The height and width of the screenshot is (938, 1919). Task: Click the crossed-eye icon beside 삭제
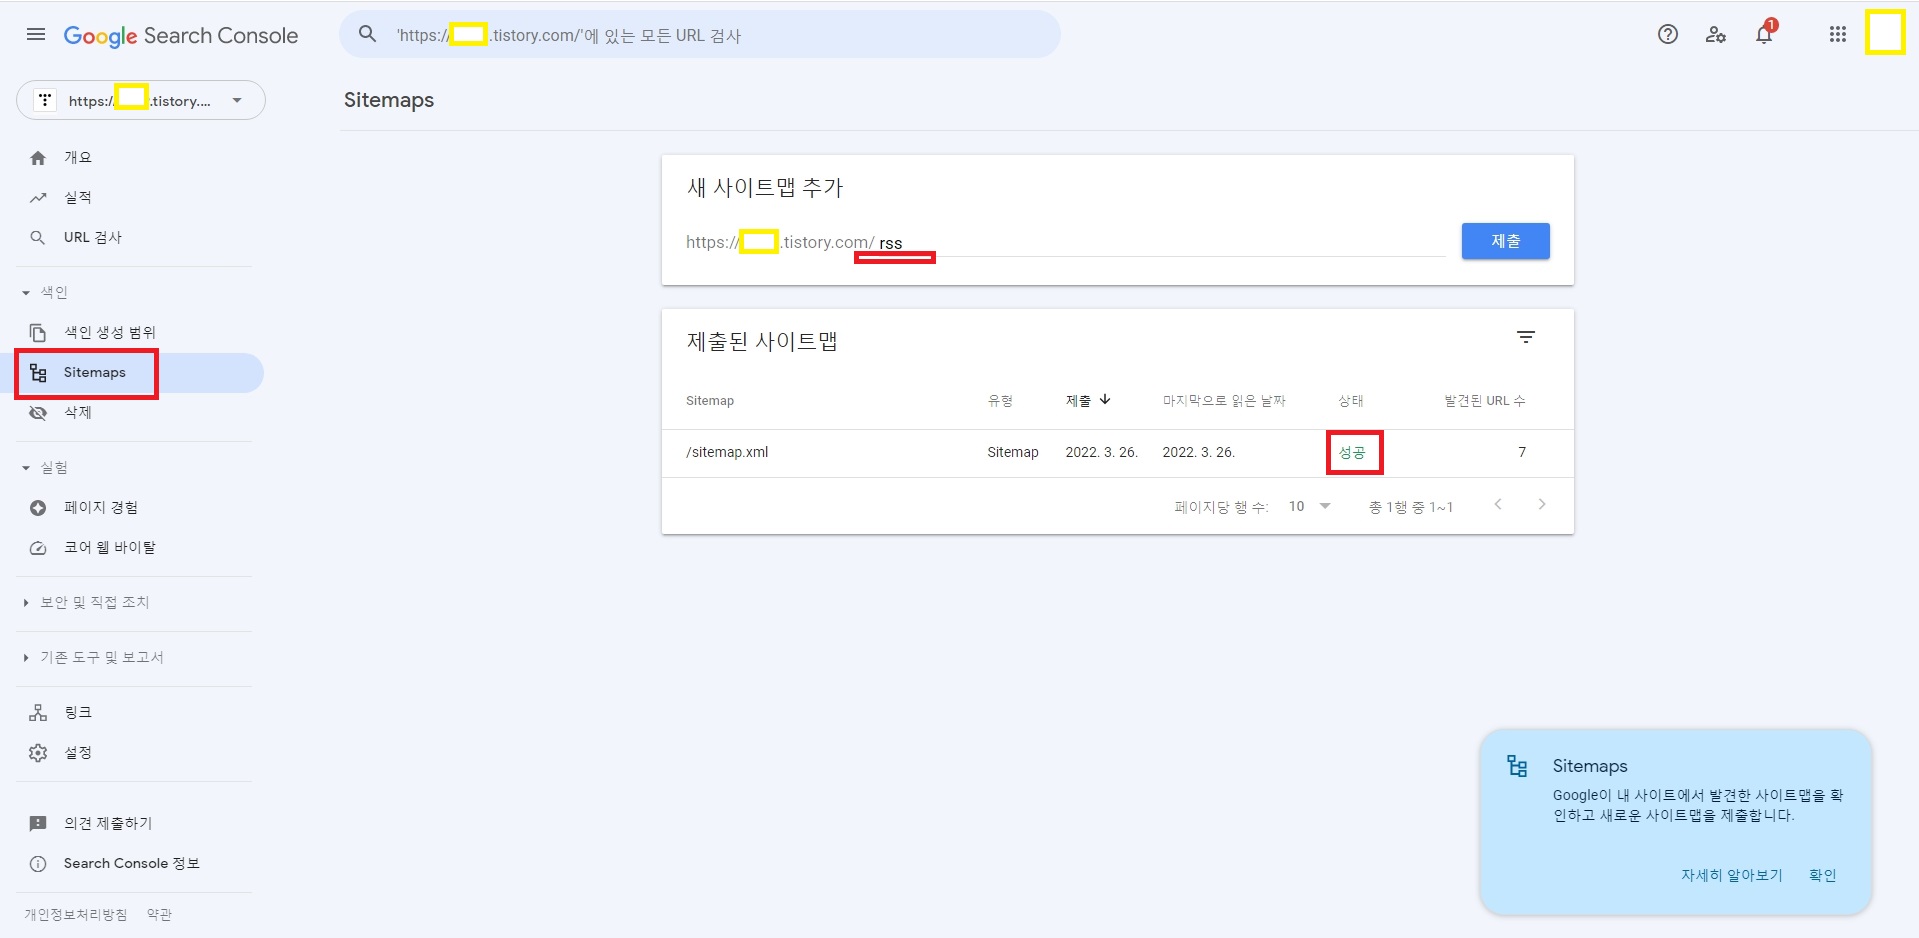[x=38, y=413]
